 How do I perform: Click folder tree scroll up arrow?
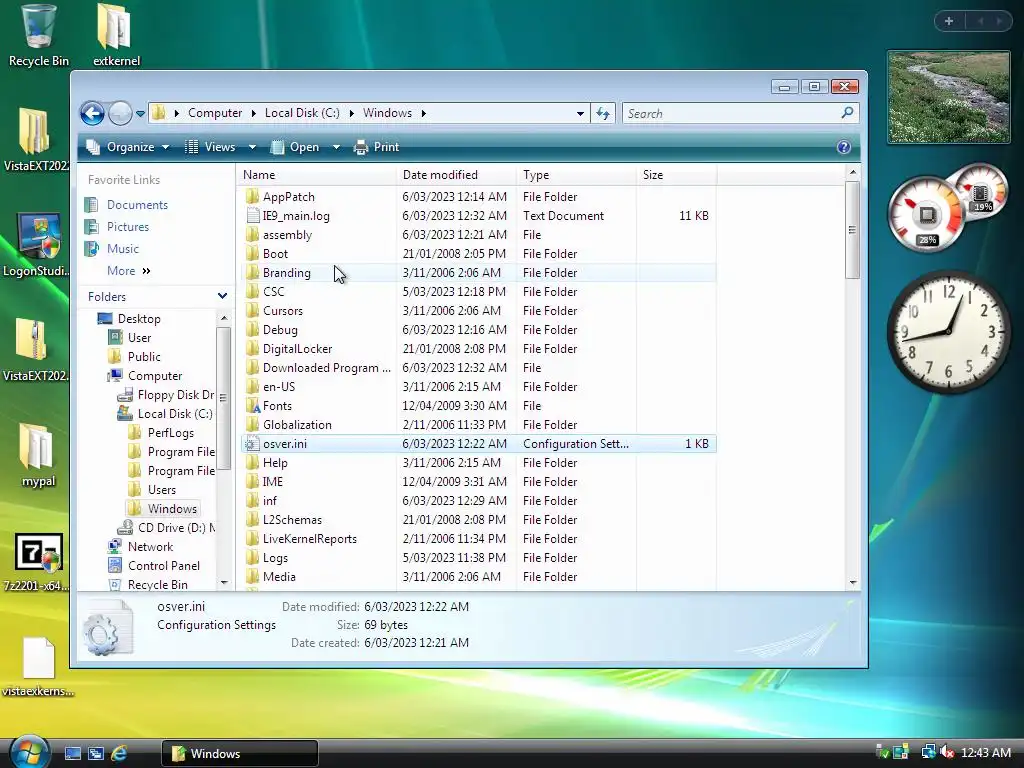pos(224,318)
